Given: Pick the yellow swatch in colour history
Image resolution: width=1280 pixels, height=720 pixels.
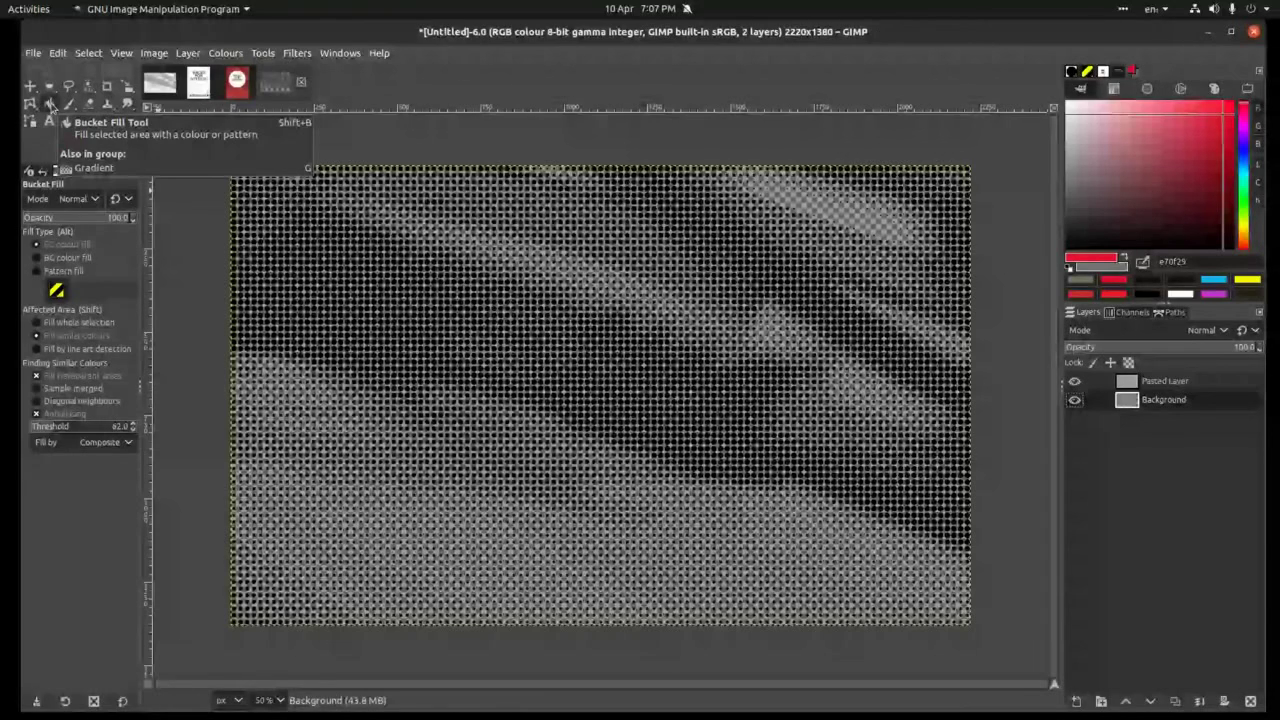Looking at the screenshot, I should pos(1247,280).
